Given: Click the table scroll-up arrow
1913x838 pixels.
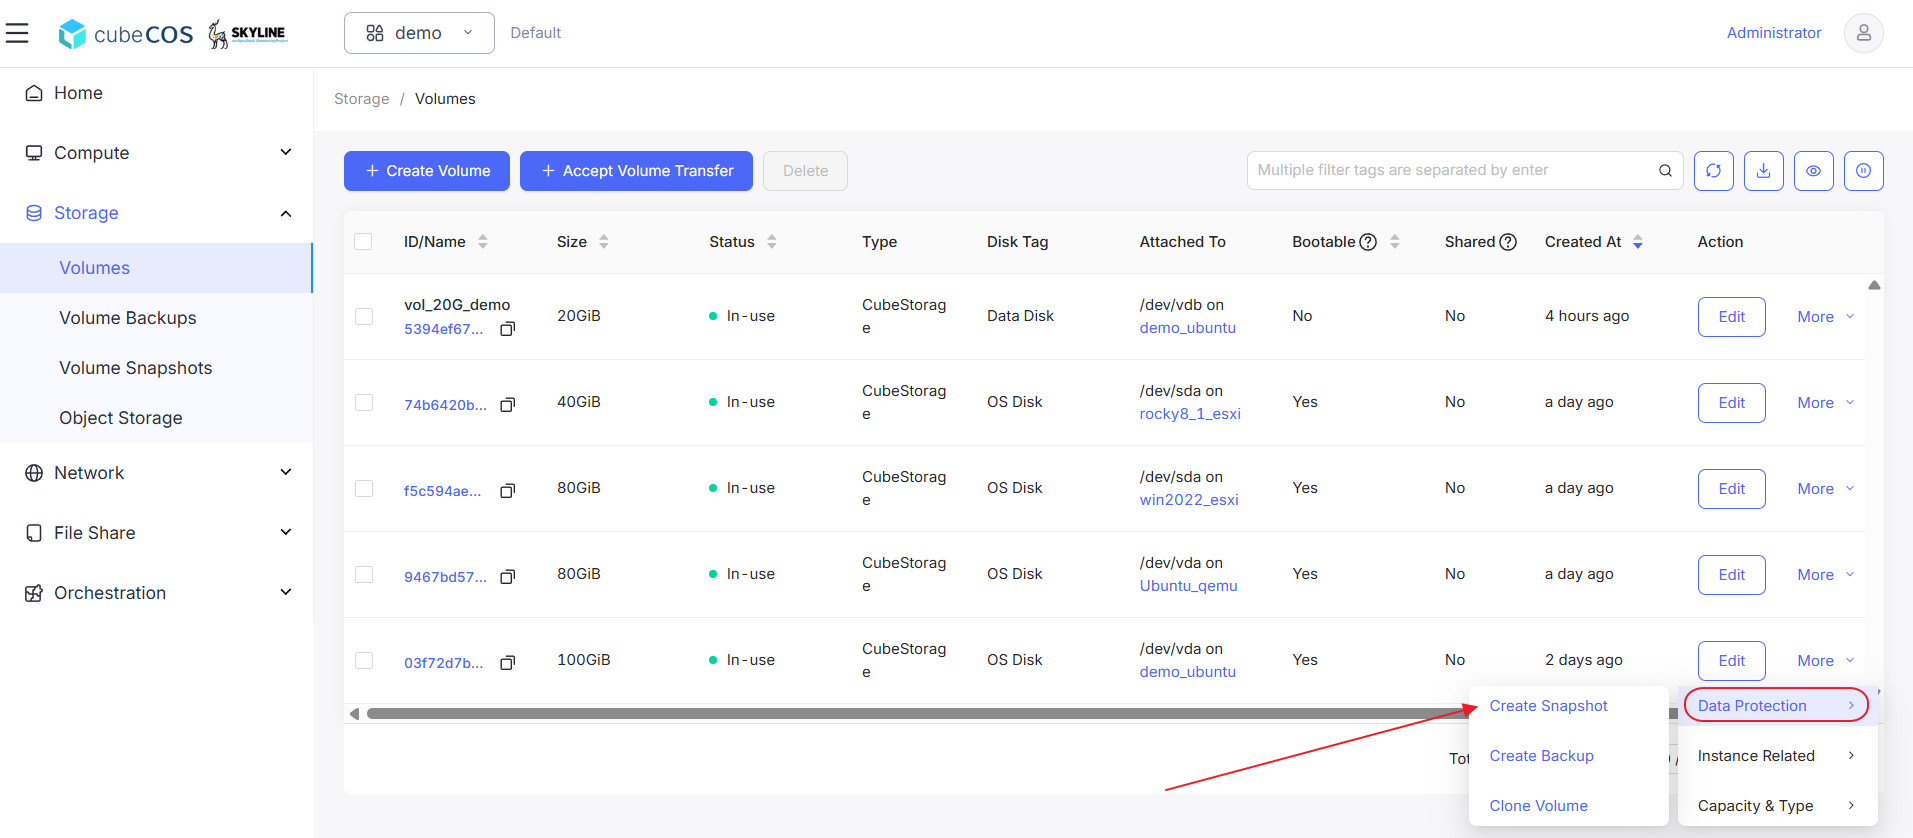Looking at the screenshot, I should tap(1874, 285).
